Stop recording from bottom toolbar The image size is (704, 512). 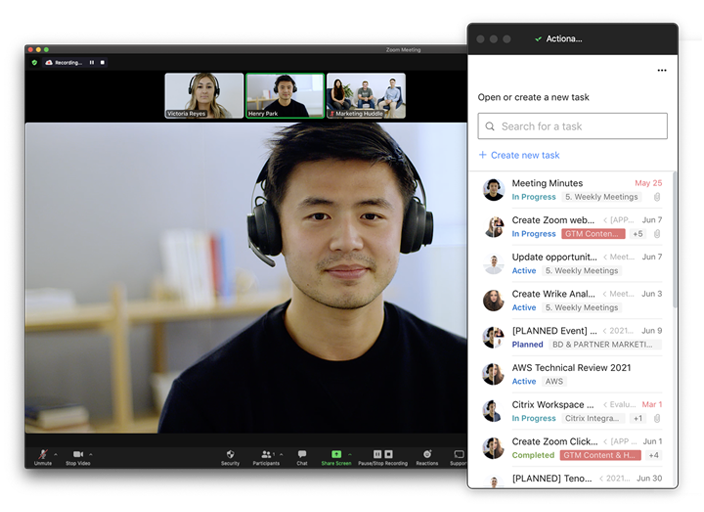(x=388, y=454)
